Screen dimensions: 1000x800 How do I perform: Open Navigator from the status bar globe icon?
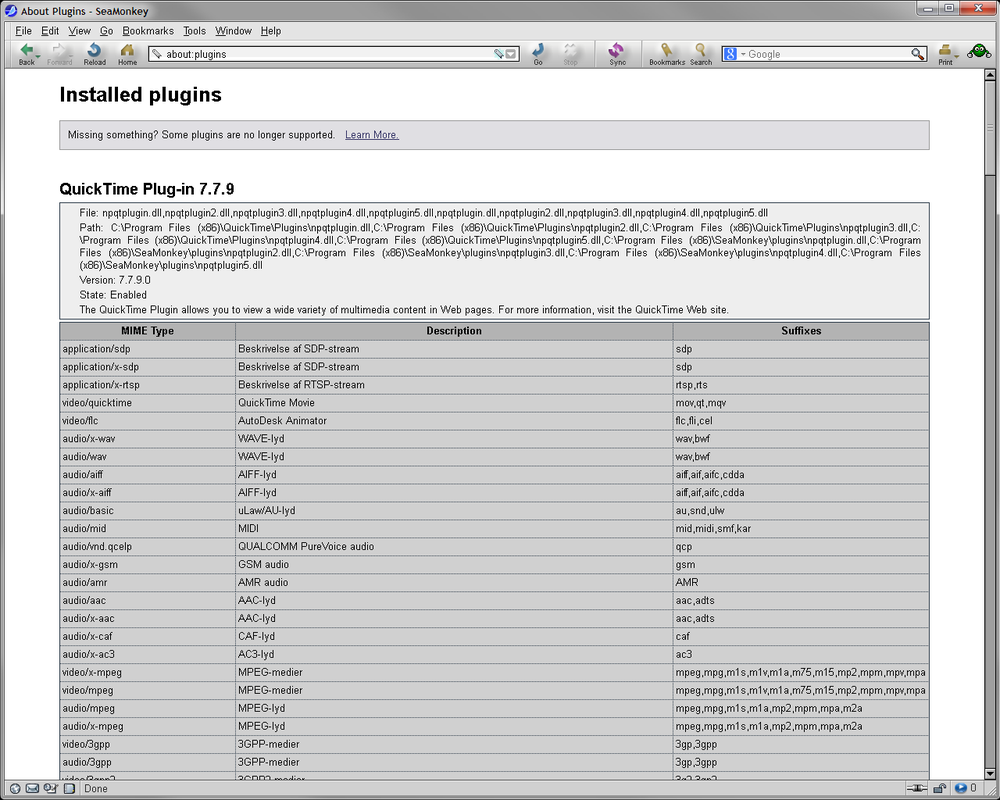coord(15,789)
